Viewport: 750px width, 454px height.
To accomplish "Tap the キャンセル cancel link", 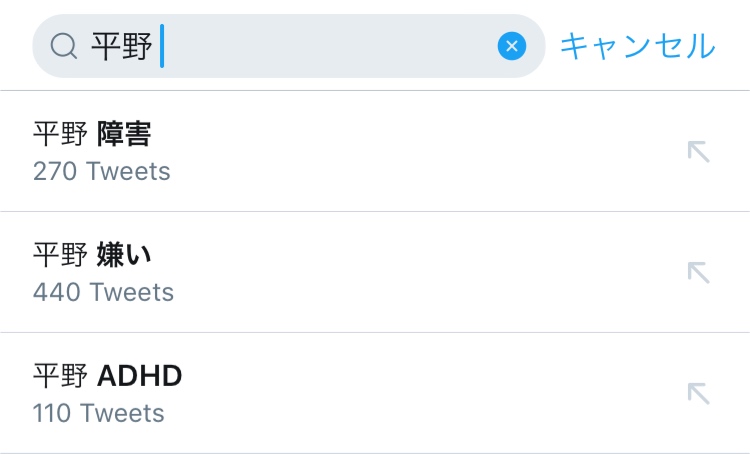I will click(638, 46).
